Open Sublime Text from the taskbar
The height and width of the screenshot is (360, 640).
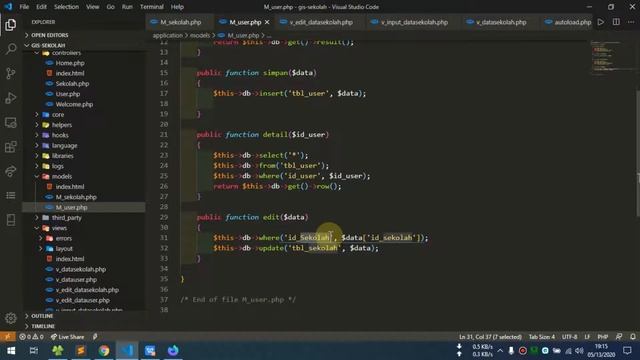(81, 351)
